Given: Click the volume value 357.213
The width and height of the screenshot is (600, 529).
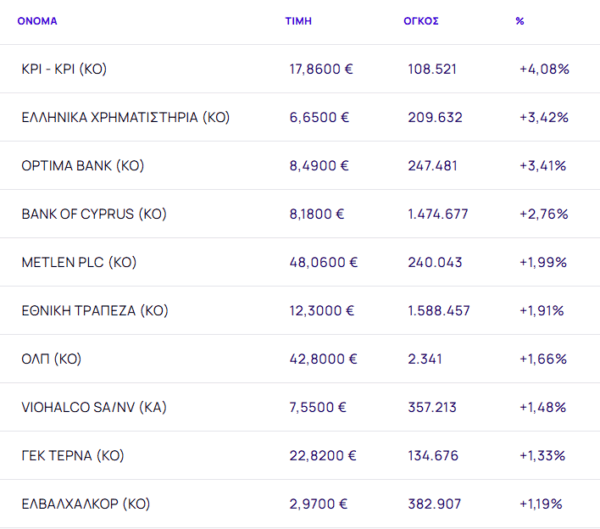Looking at the screenshot, I should point(432,407).
